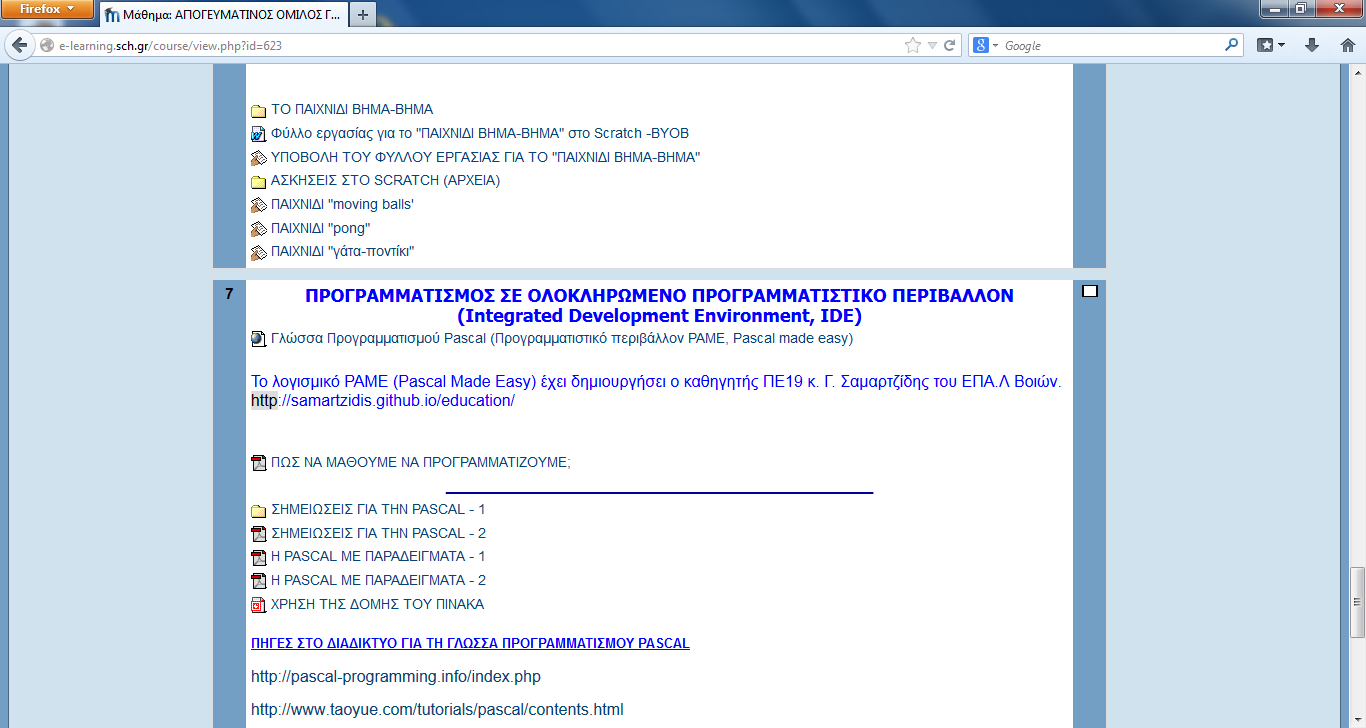Choose search engine via Google icon dropdown
This screenshot has width=1366, height=728.
[x=986, y=45]
